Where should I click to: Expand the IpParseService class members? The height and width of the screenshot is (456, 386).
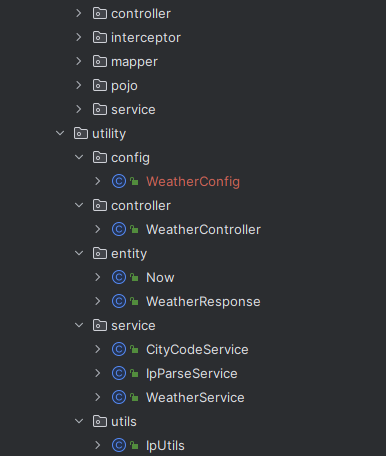98,373
